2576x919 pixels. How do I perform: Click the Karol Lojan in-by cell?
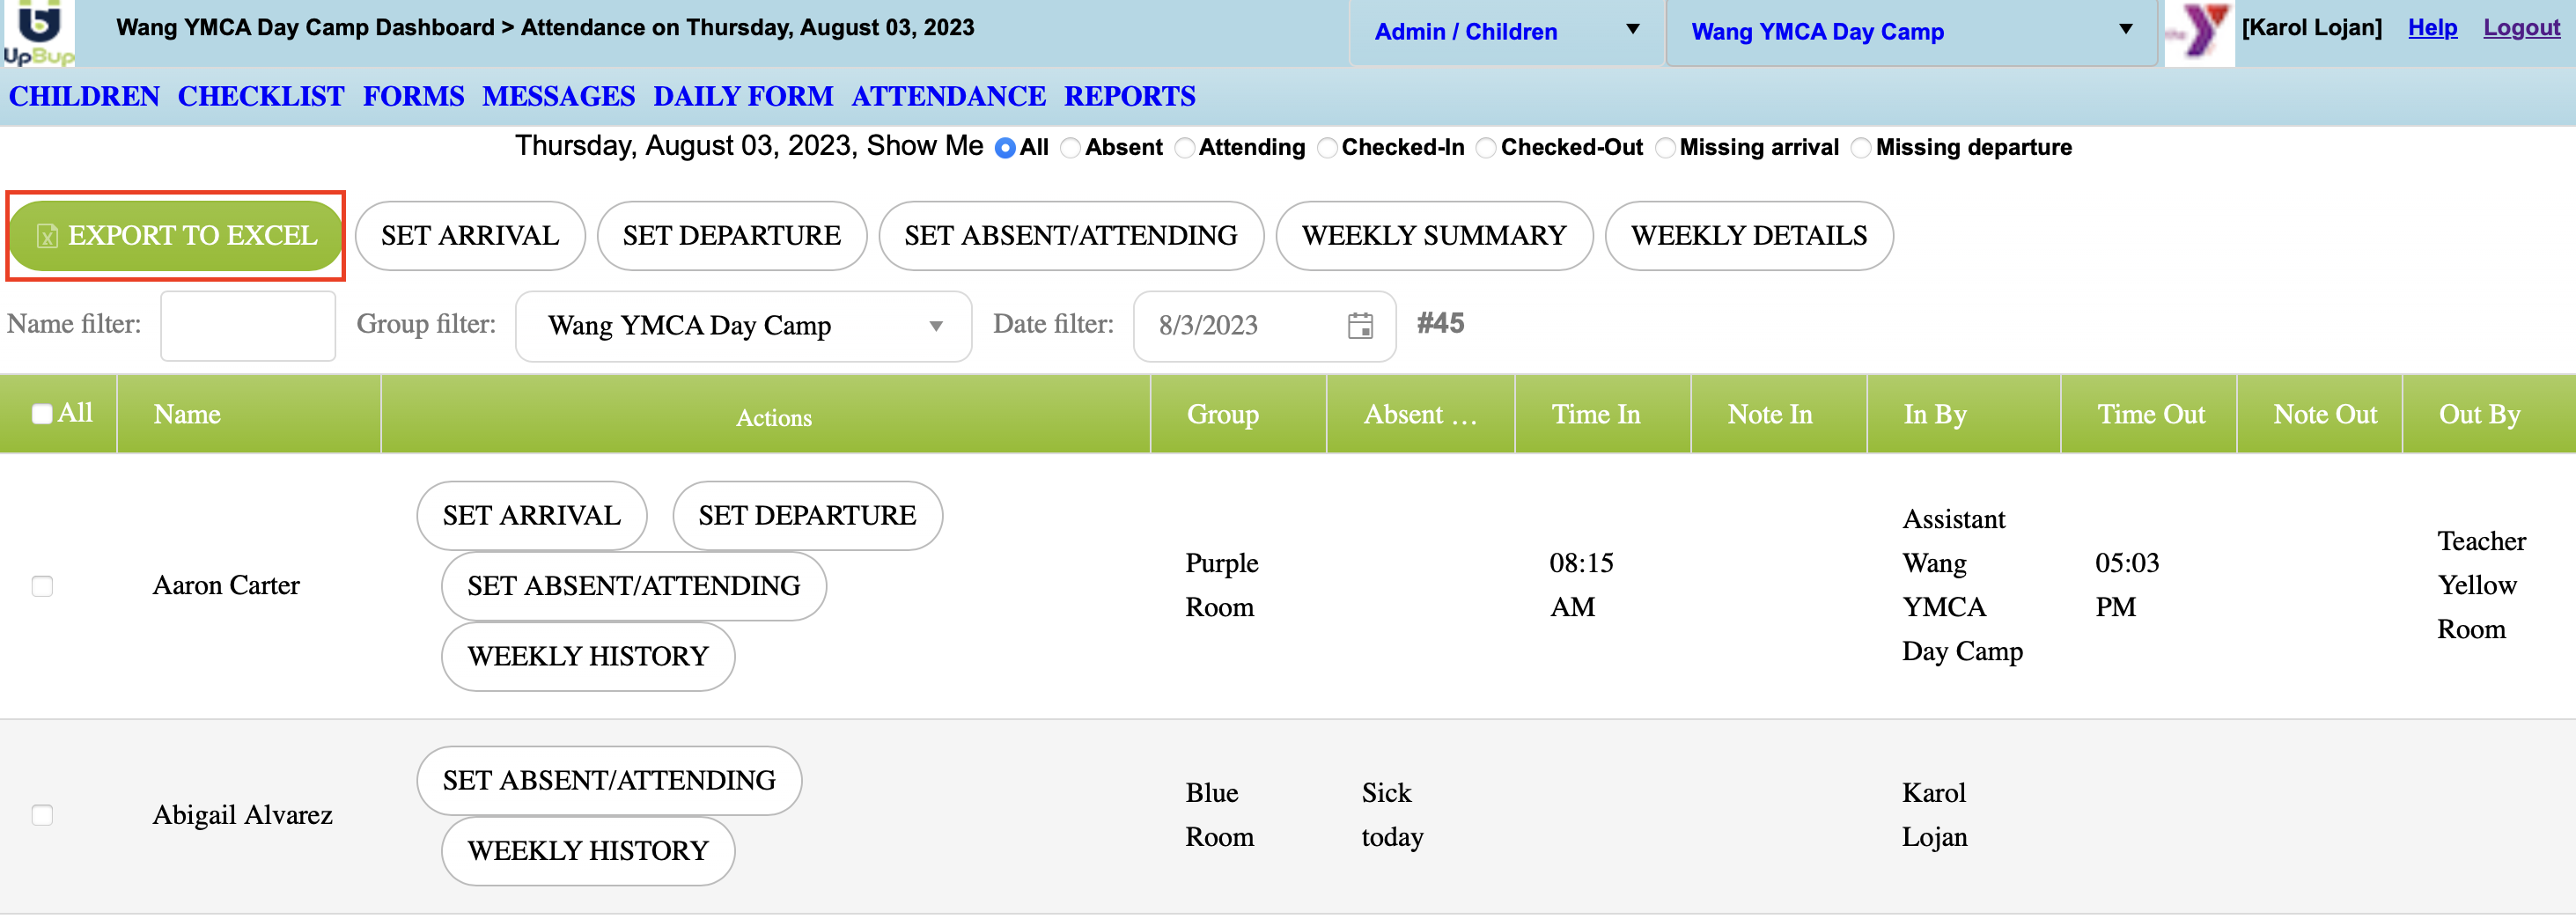(x=1934, y=816)
